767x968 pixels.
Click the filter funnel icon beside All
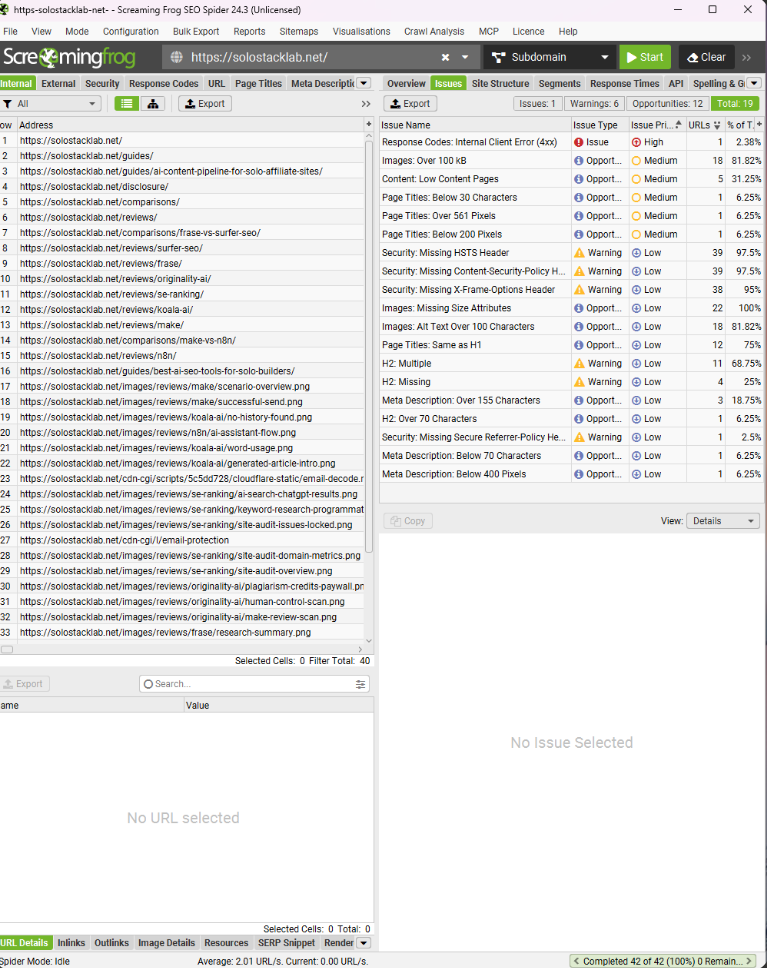(7, 104)
